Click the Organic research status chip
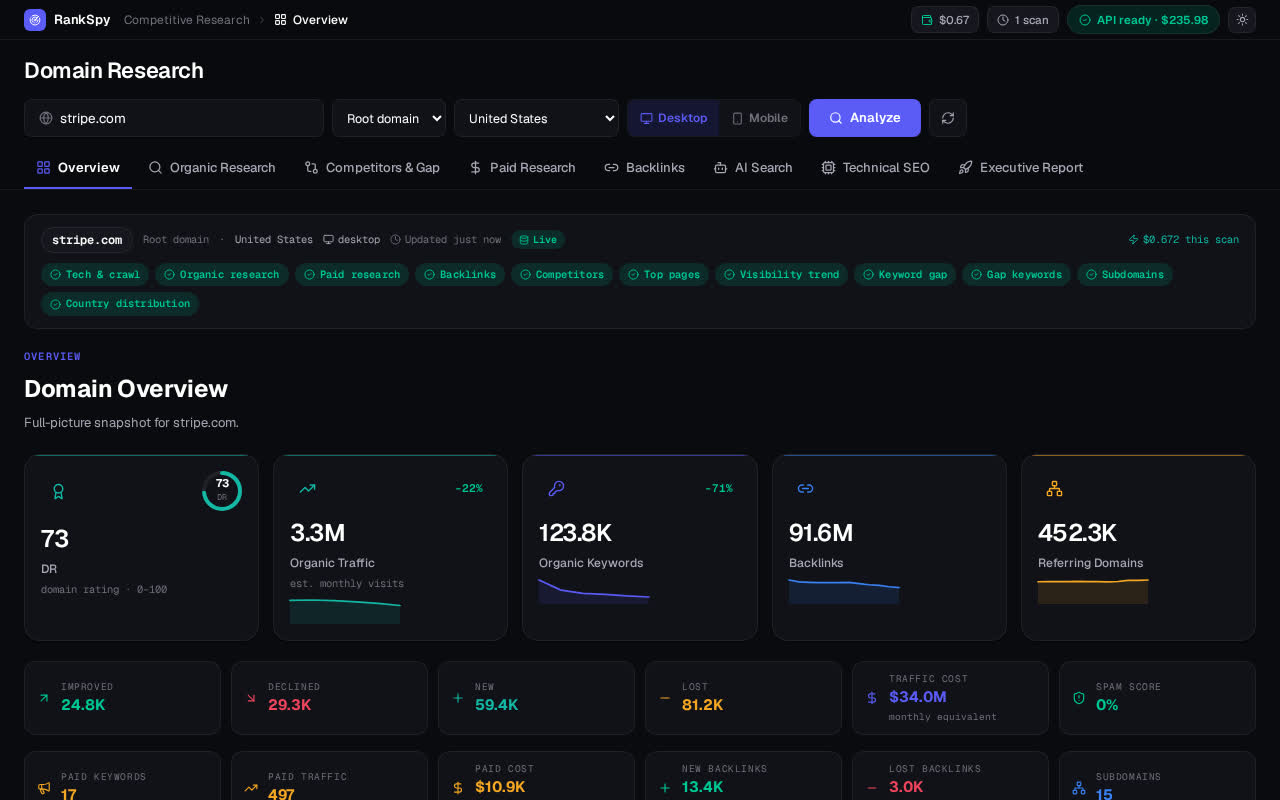This screenshot has height=800, width=1280. [222, 274]
